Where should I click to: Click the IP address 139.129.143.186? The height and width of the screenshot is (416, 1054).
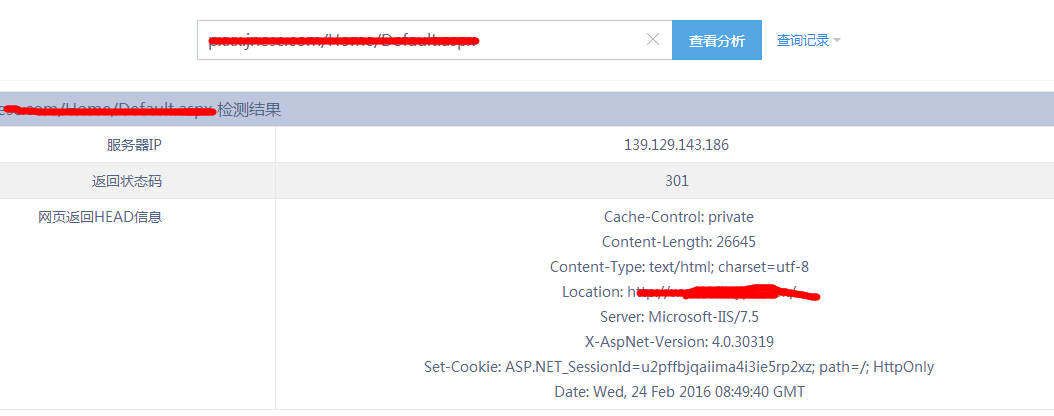676,145
